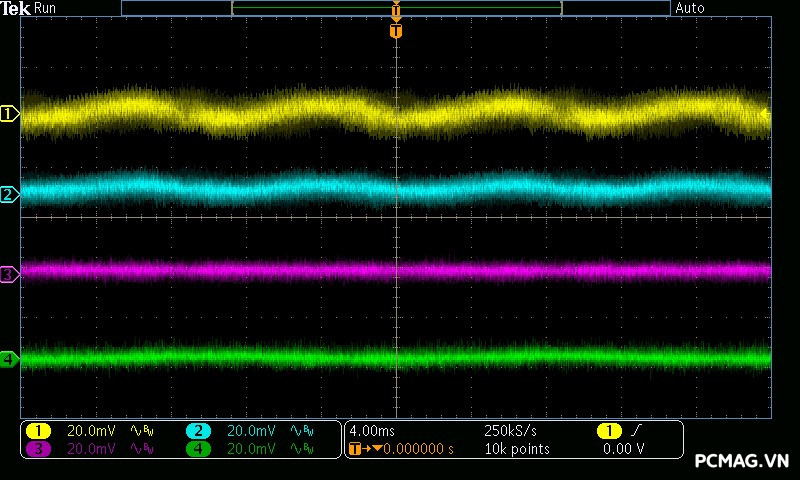The height and width of the screenshot is (480, 800).
Task: Click the 10k points record length readout
Action: (x=516, y=449)
